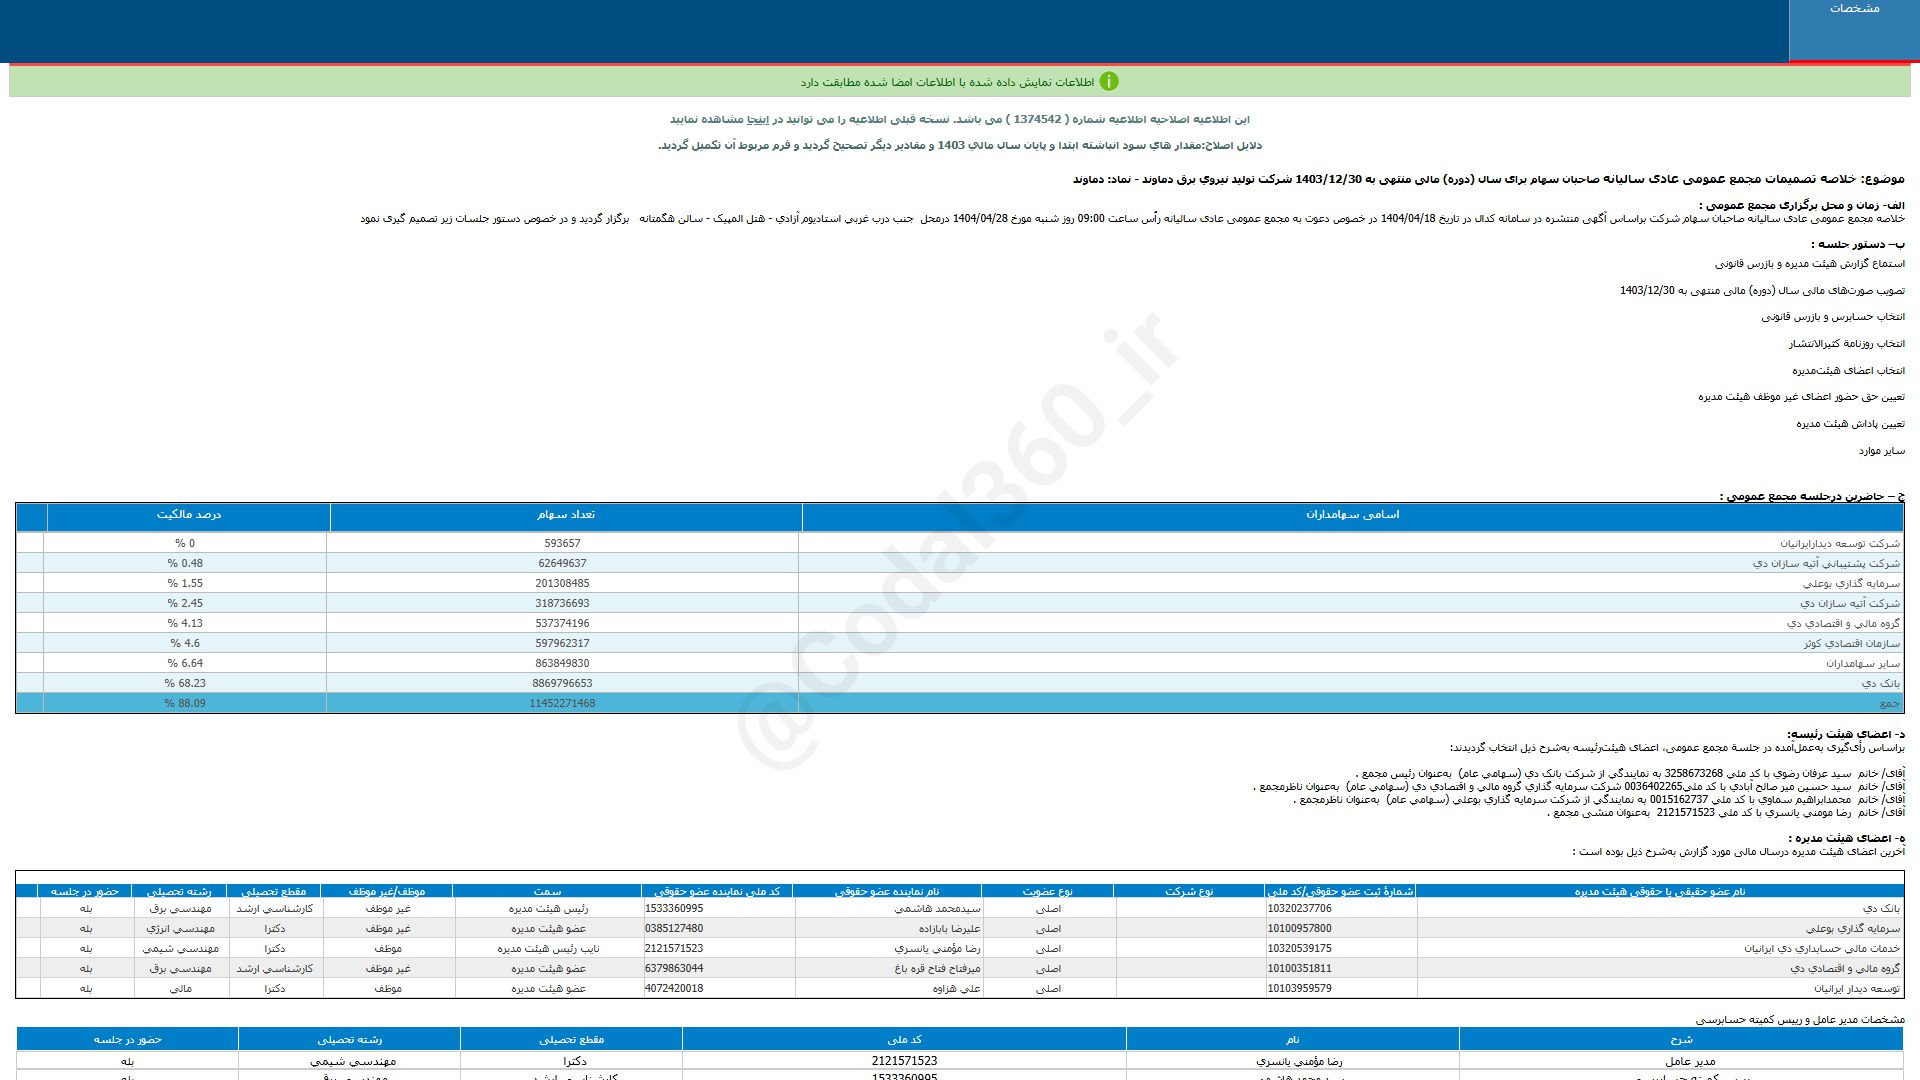Click the ownership percentage % 2.45
The height and width of the screenshot is (1080, 1920).
pyautogui.click(x=185, y=603)
